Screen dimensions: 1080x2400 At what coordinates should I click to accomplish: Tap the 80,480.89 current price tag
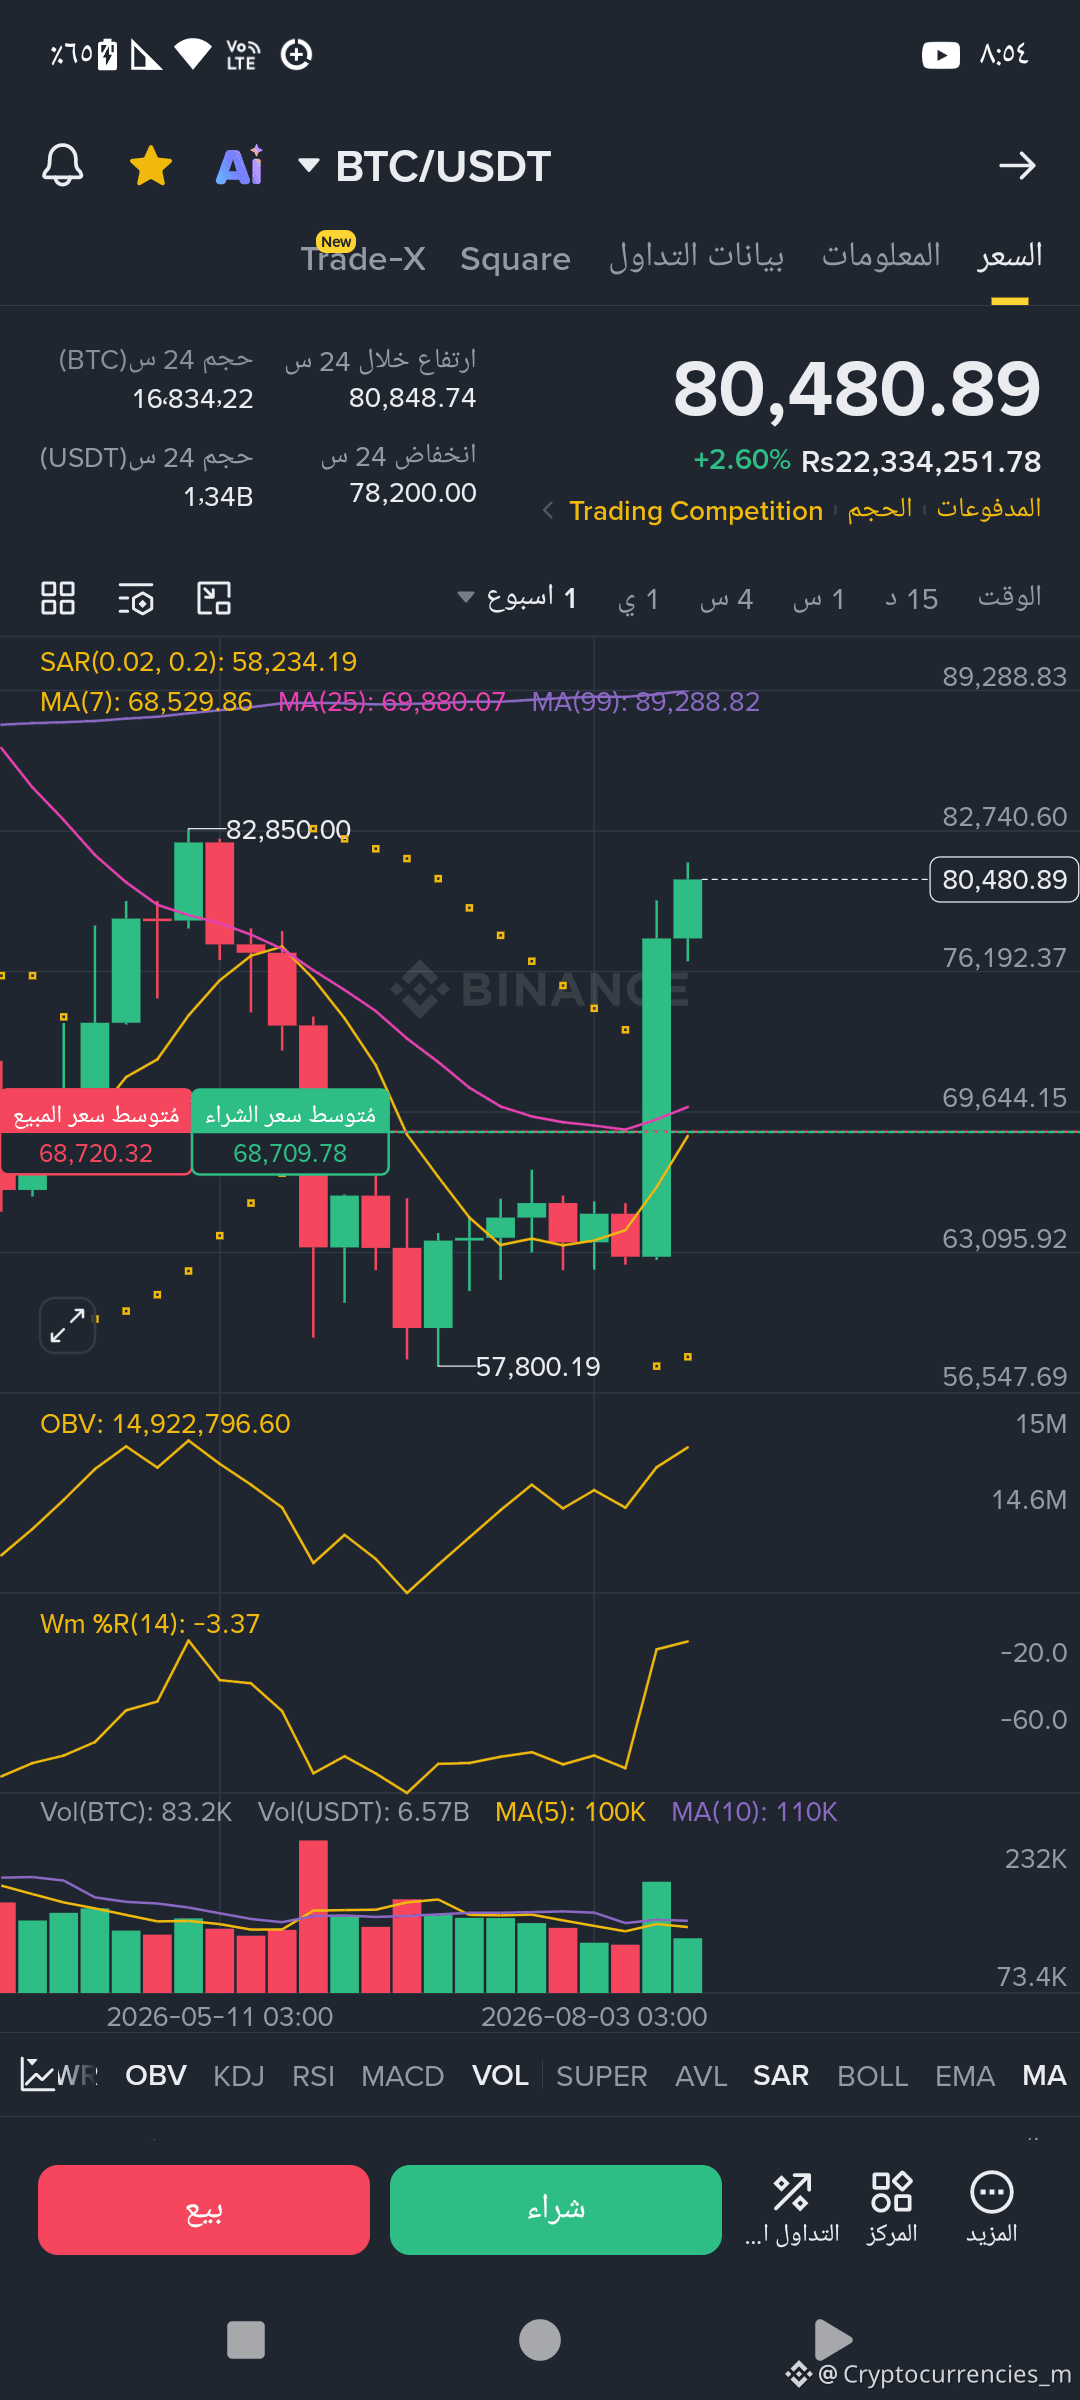(1004, 880)
